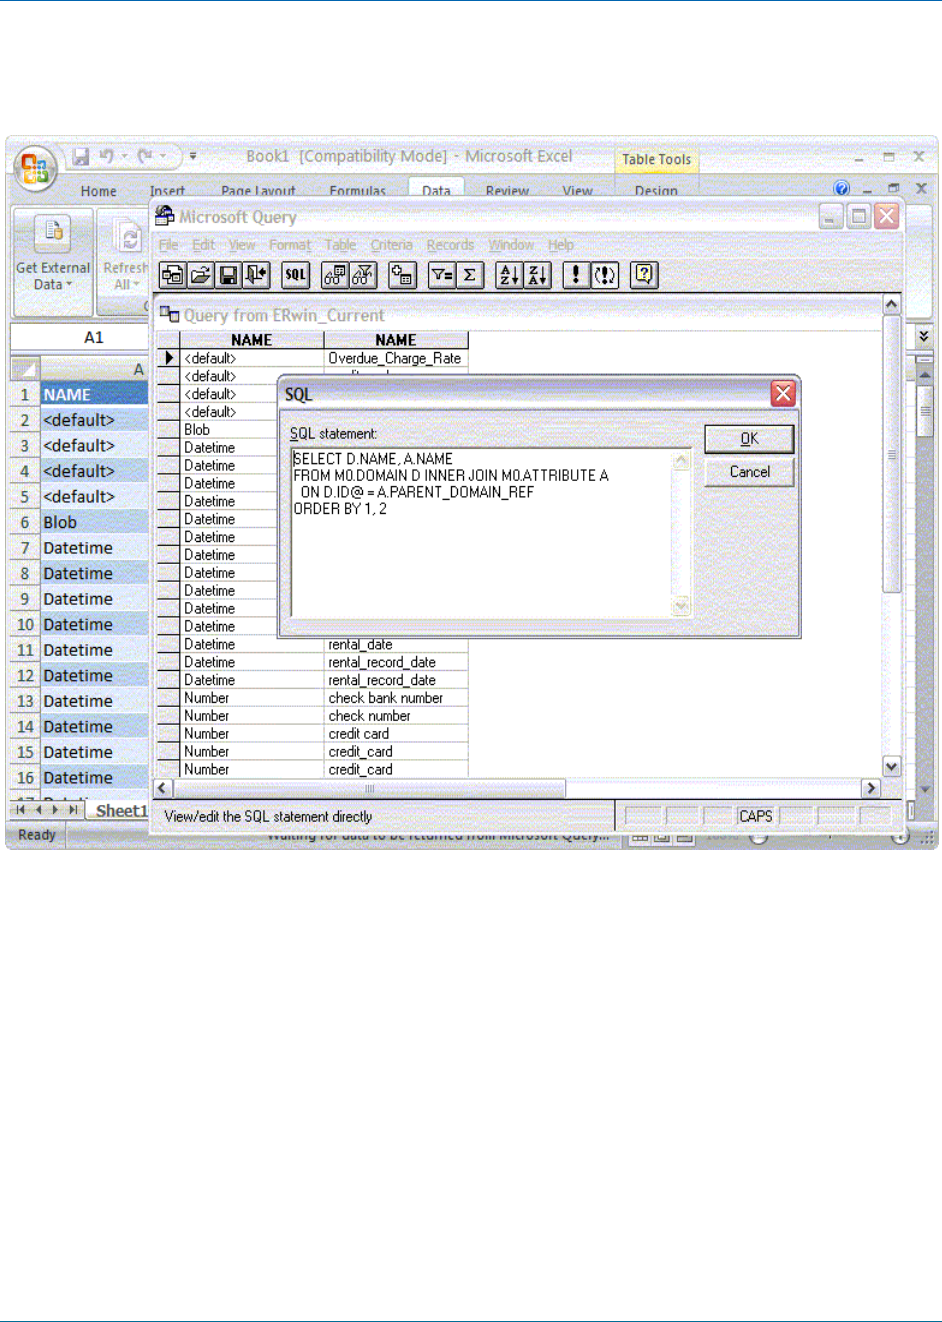Click Excel header cell A1 NAME
The image size is (942, 1322).
coord(94,395)
